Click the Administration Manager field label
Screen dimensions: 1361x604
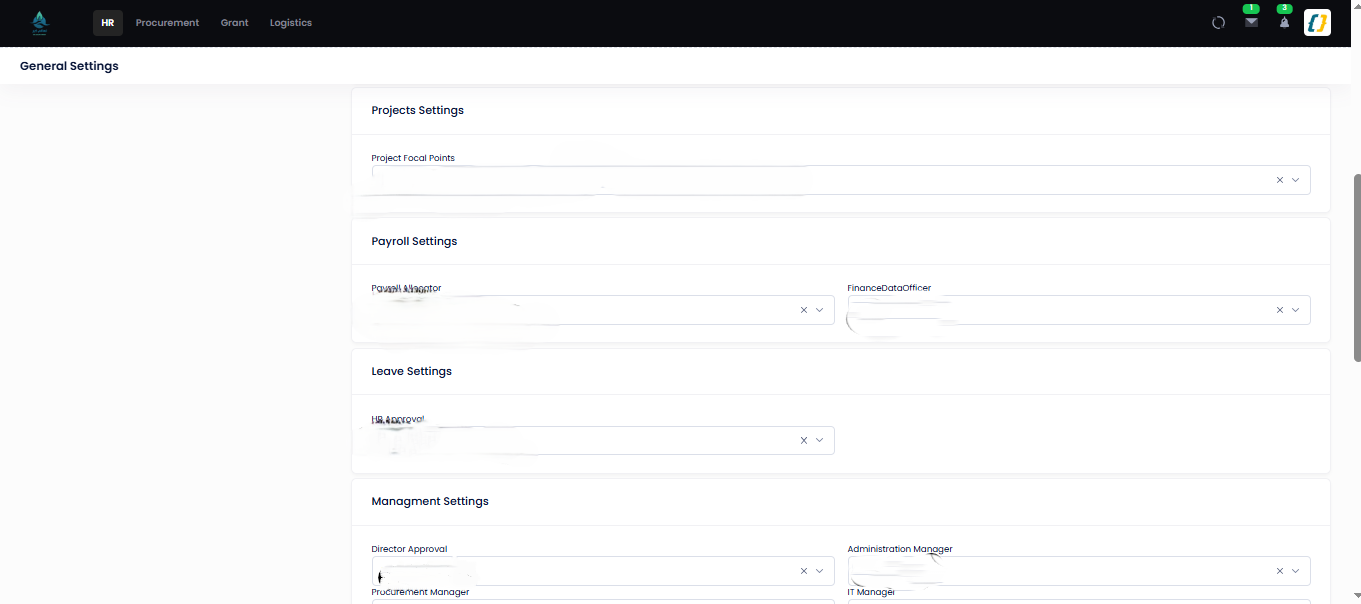click(x=900, y=549)
